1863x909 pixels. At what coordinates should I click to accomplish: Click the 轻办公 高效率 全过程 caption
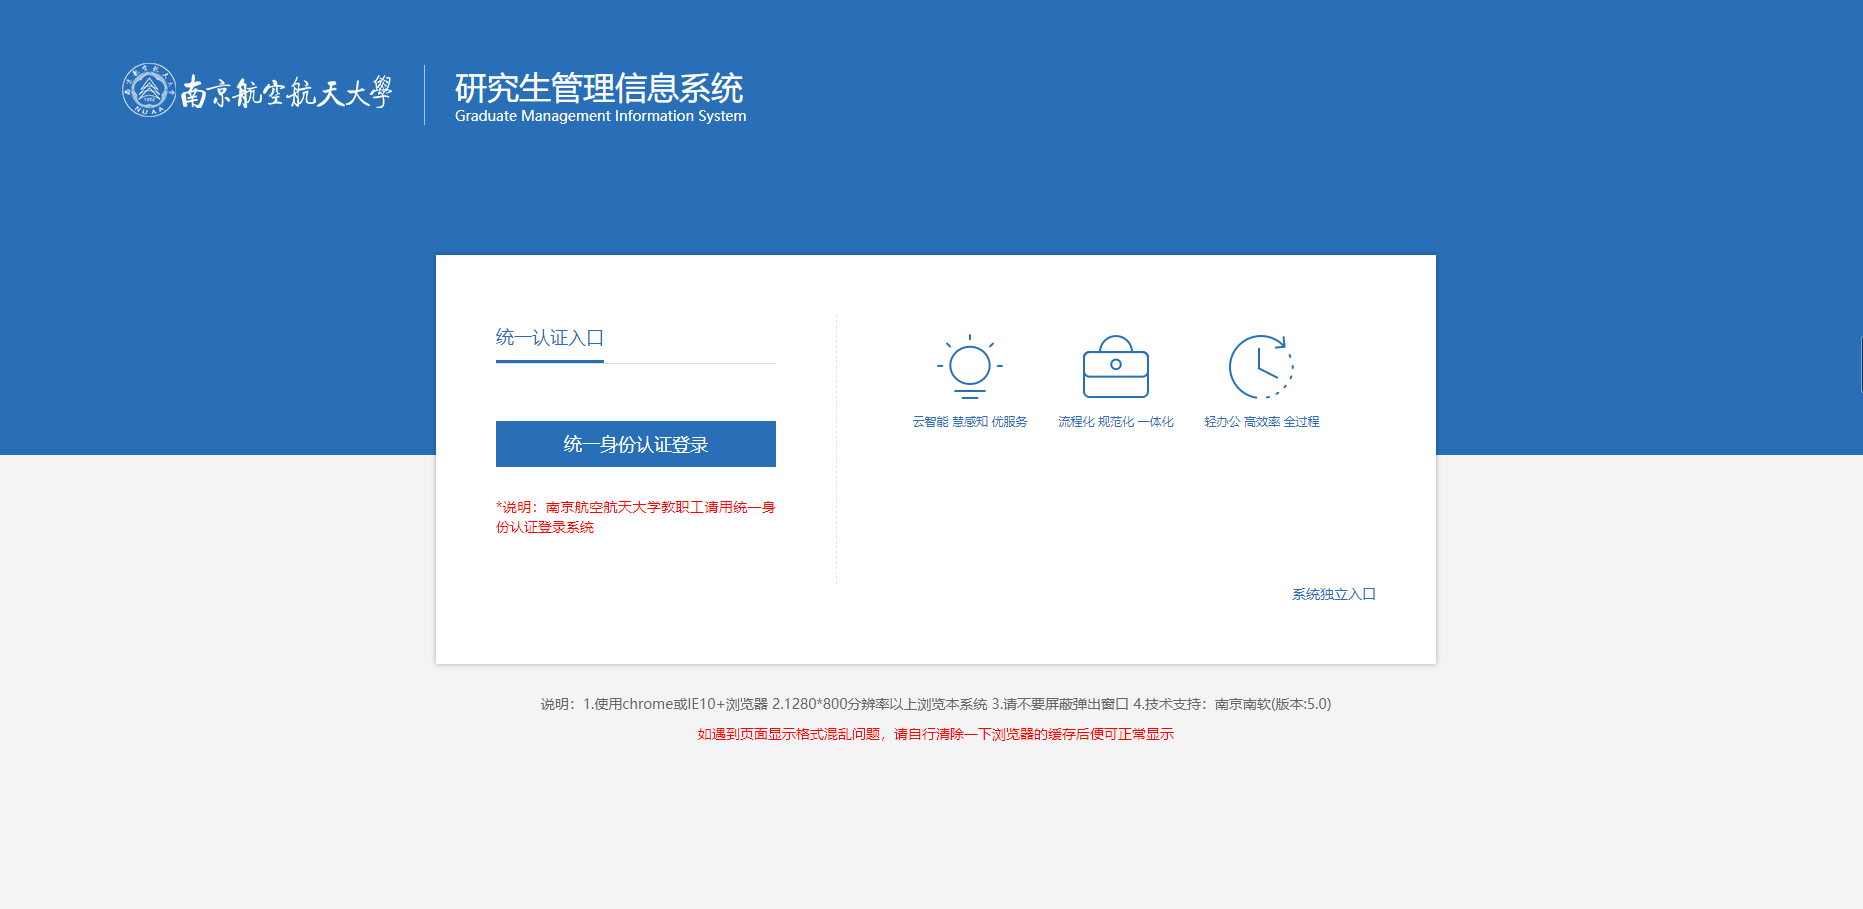pos(1261,422)
